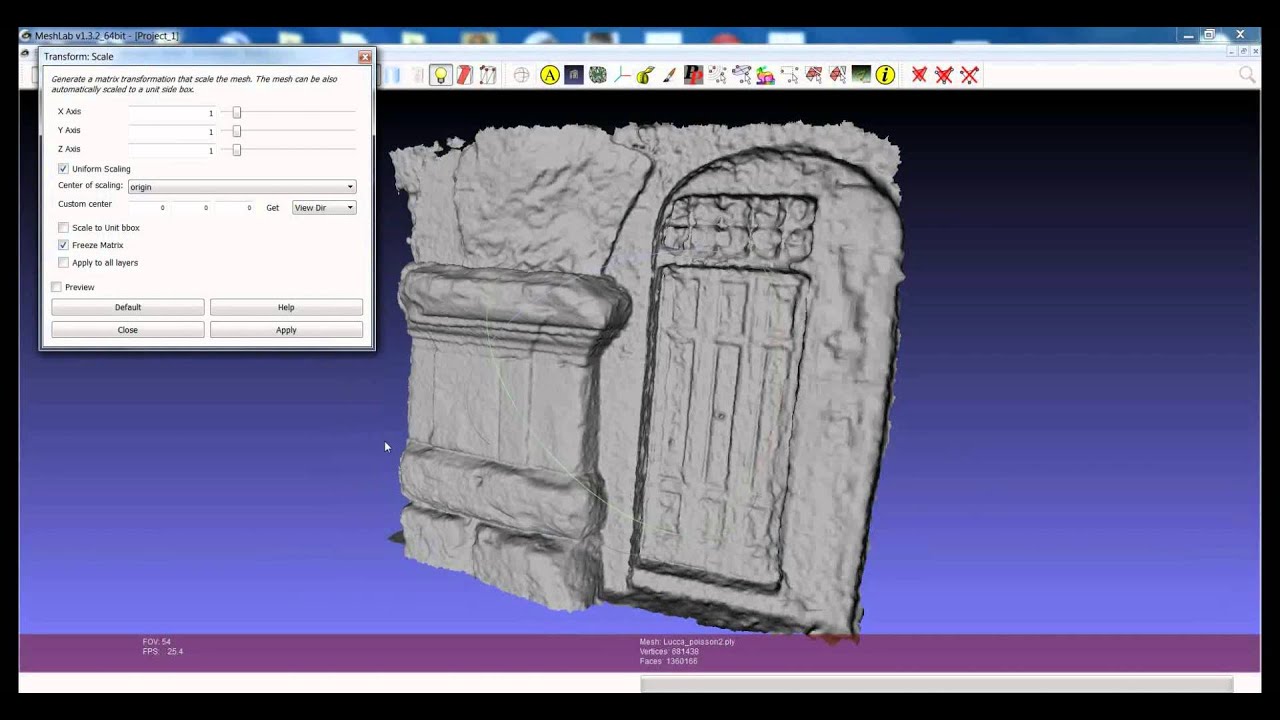Click the rainbow colored bunny icon
The image size is (1280, 720).
click(x=765, y=75)
